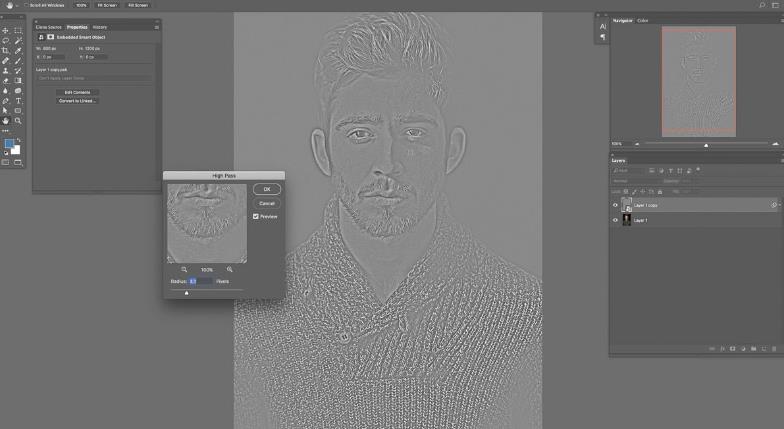This screenshot has height=429, width=784.
Task: Expand smart filters on Layer 1 copy
Action: [780, 205]
